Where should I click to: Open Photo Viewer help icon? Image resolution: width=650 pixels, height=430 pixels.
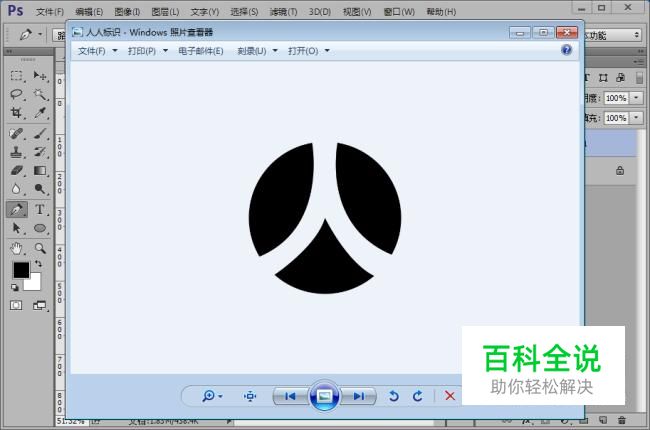[x=566, y=50]
